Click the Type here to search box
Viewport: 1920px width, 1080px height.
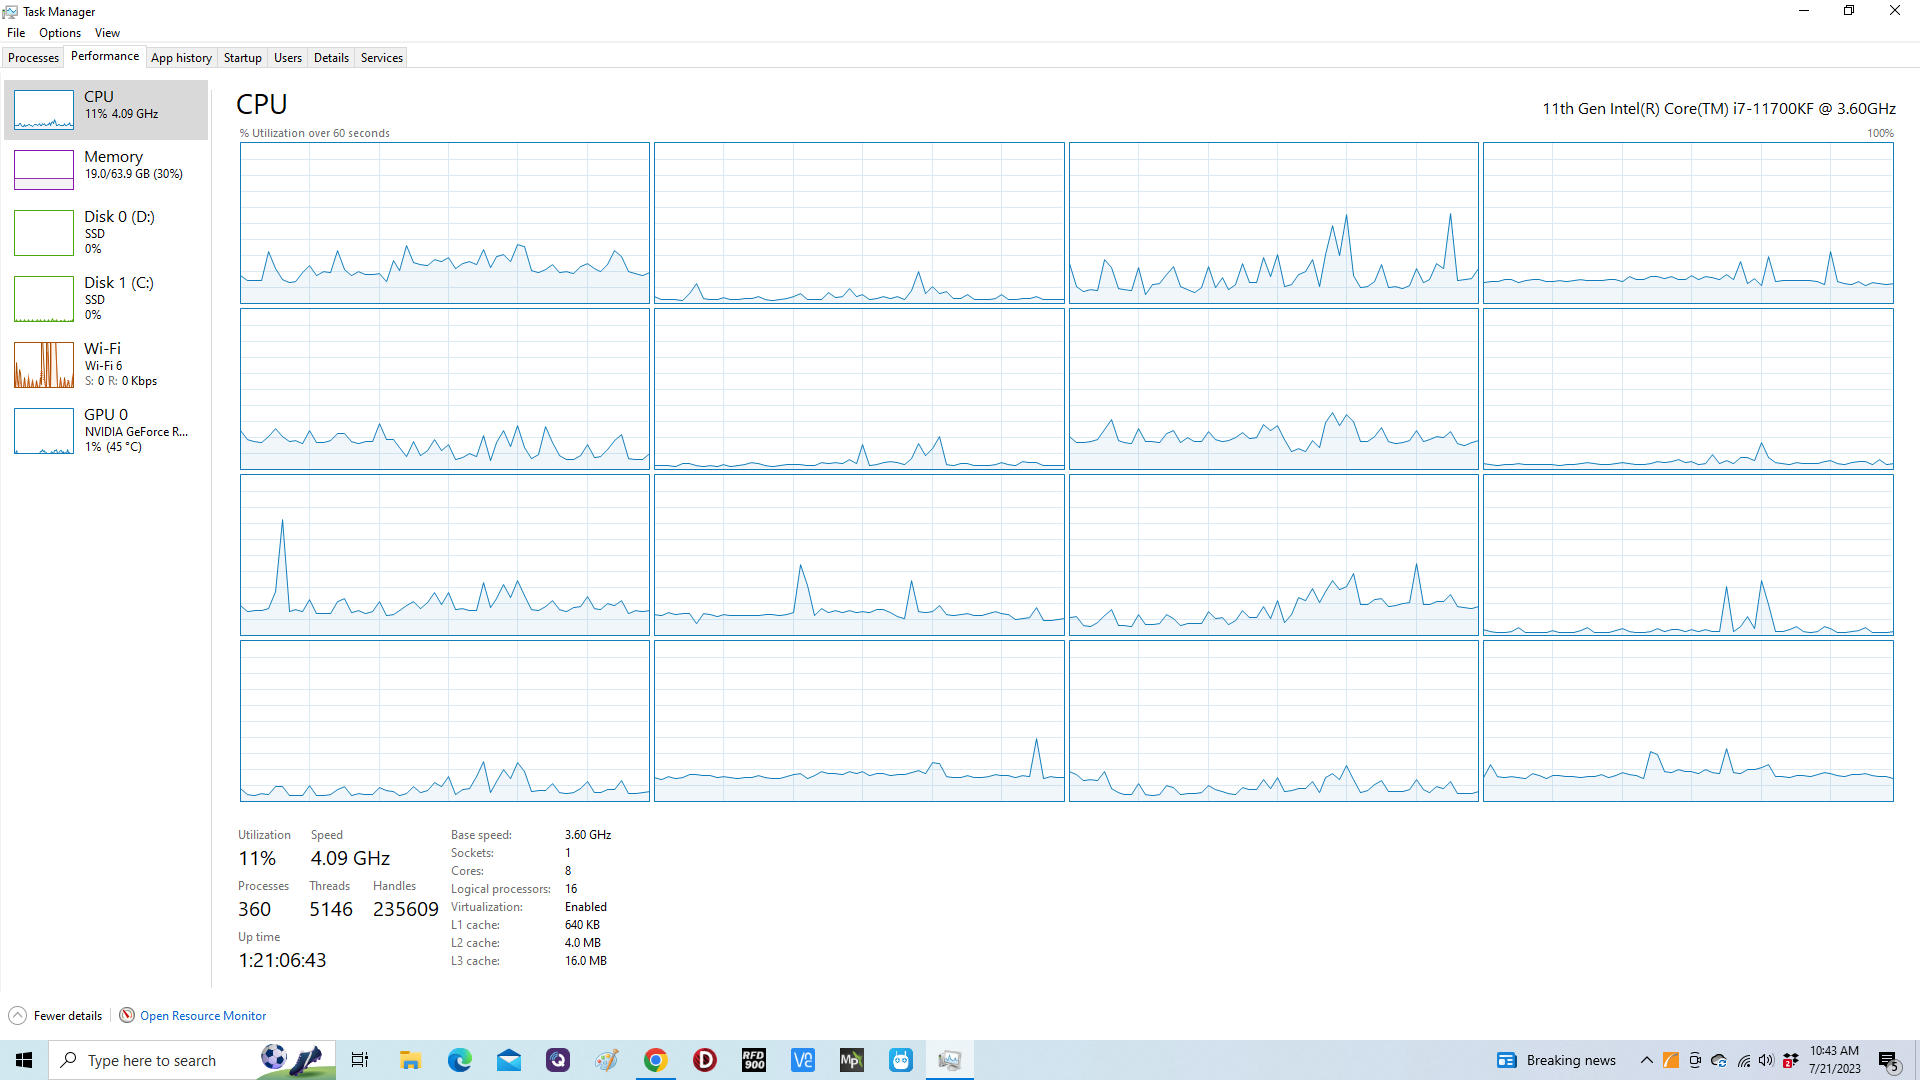(152, 1060)
